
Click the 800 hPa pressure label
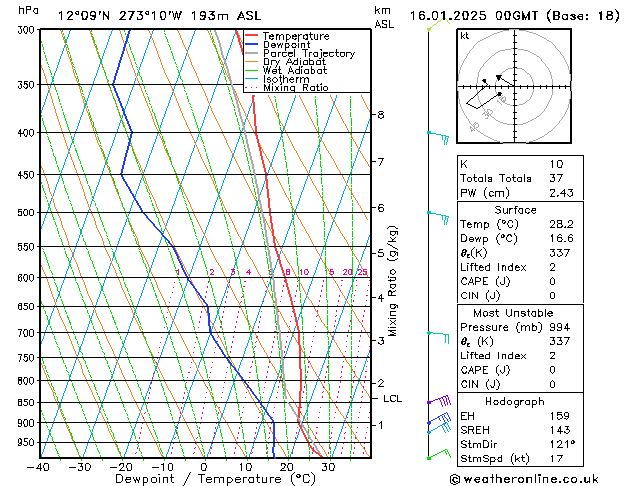click(28, 380)
